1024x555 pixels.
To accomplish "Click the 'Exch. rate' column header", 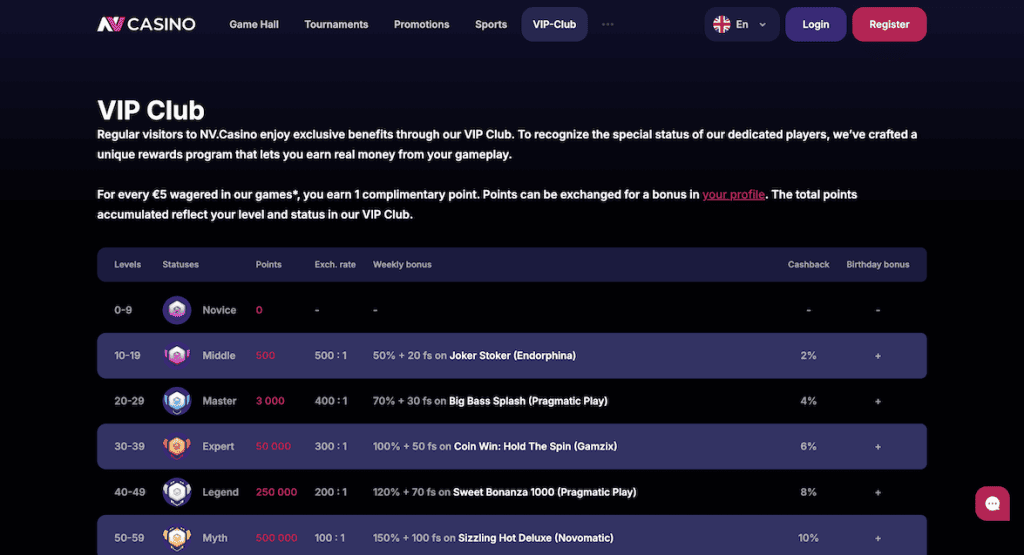I will (x=335, y=264).
